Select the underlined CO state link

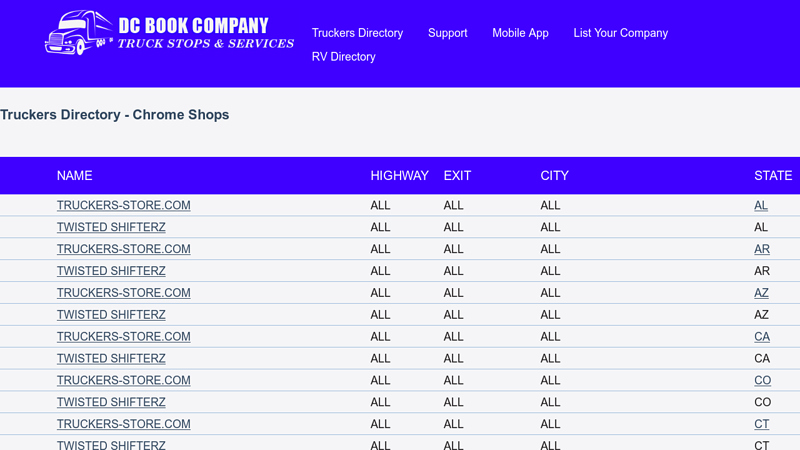point(762,380)
